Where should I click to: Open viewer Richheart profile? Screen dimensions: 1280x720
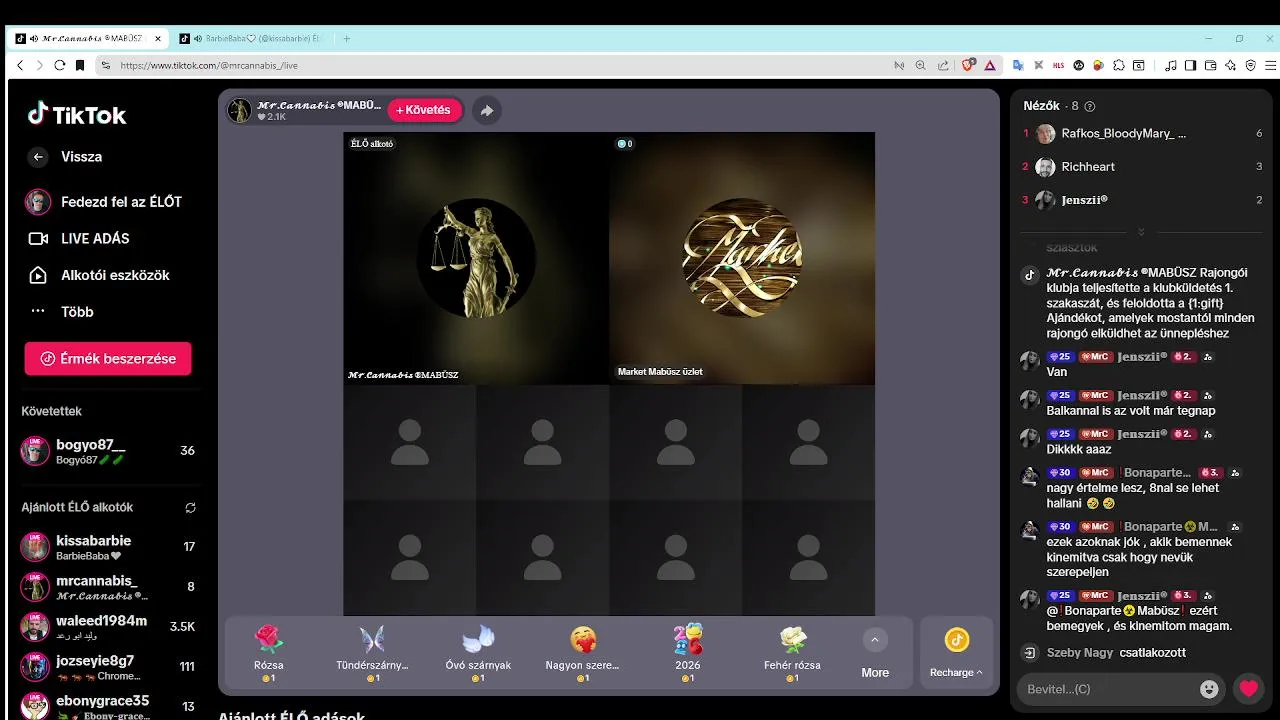point(1143,167)
